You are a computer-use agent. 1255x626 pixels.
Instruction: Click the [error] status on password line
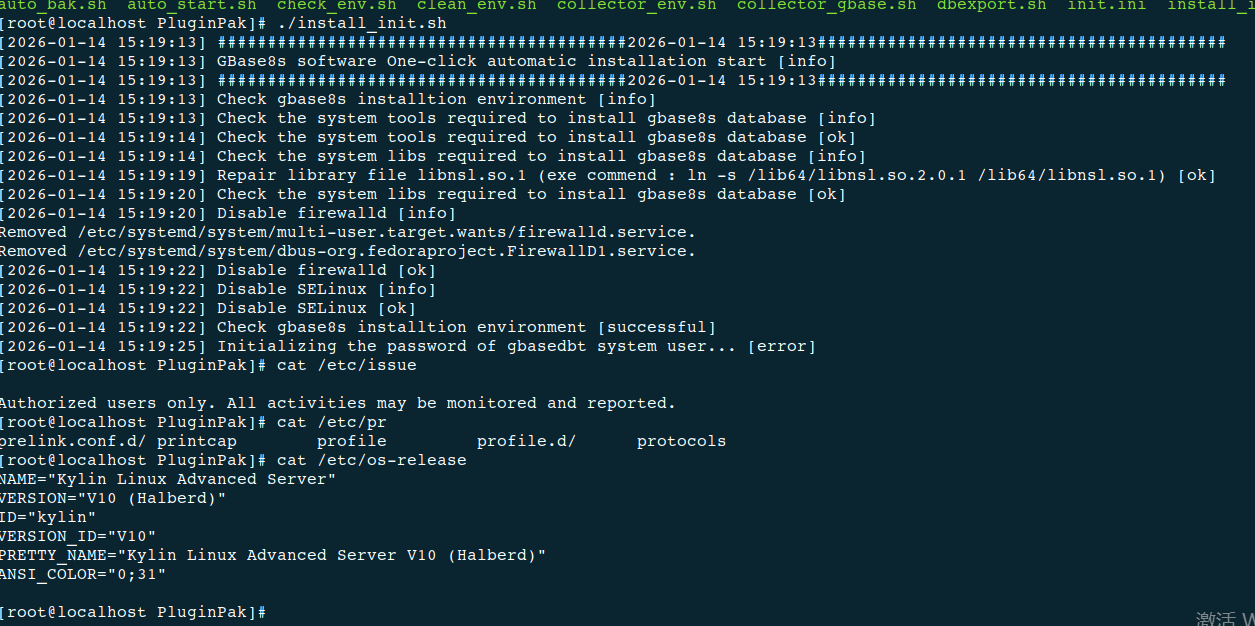(x=781, y=346)
